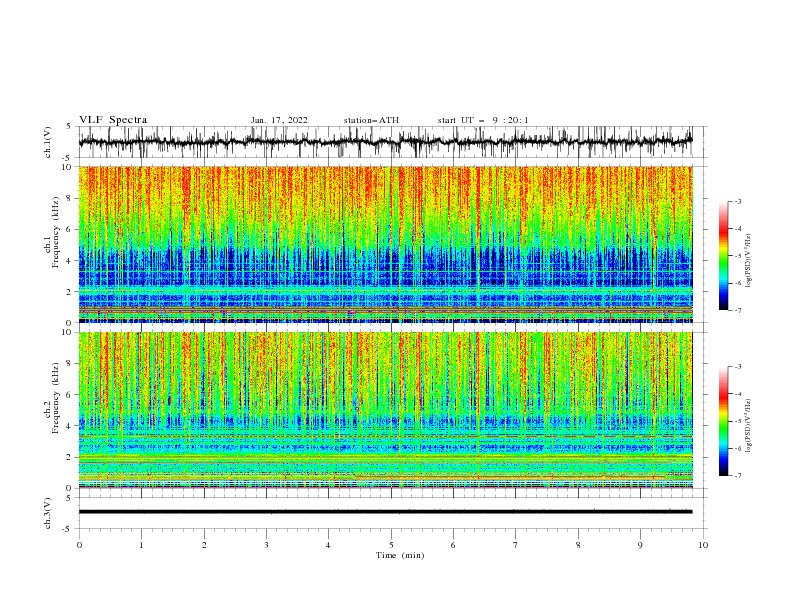Click the time axis tick label "0"
The height and width of the screenshot is (612, 792).
pyautogui.click(x=79, y=545)
